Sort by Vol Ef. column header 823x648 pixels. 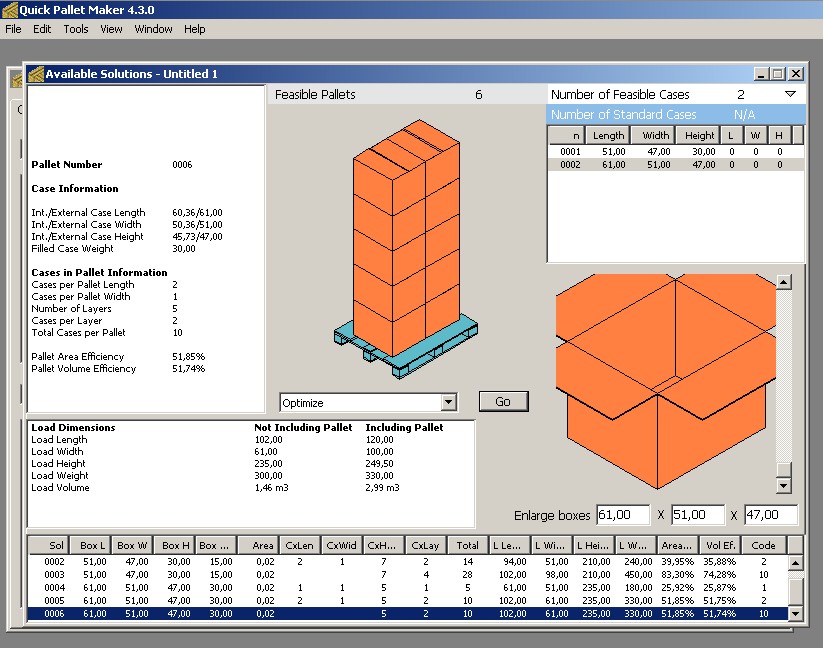click(720, 545)
